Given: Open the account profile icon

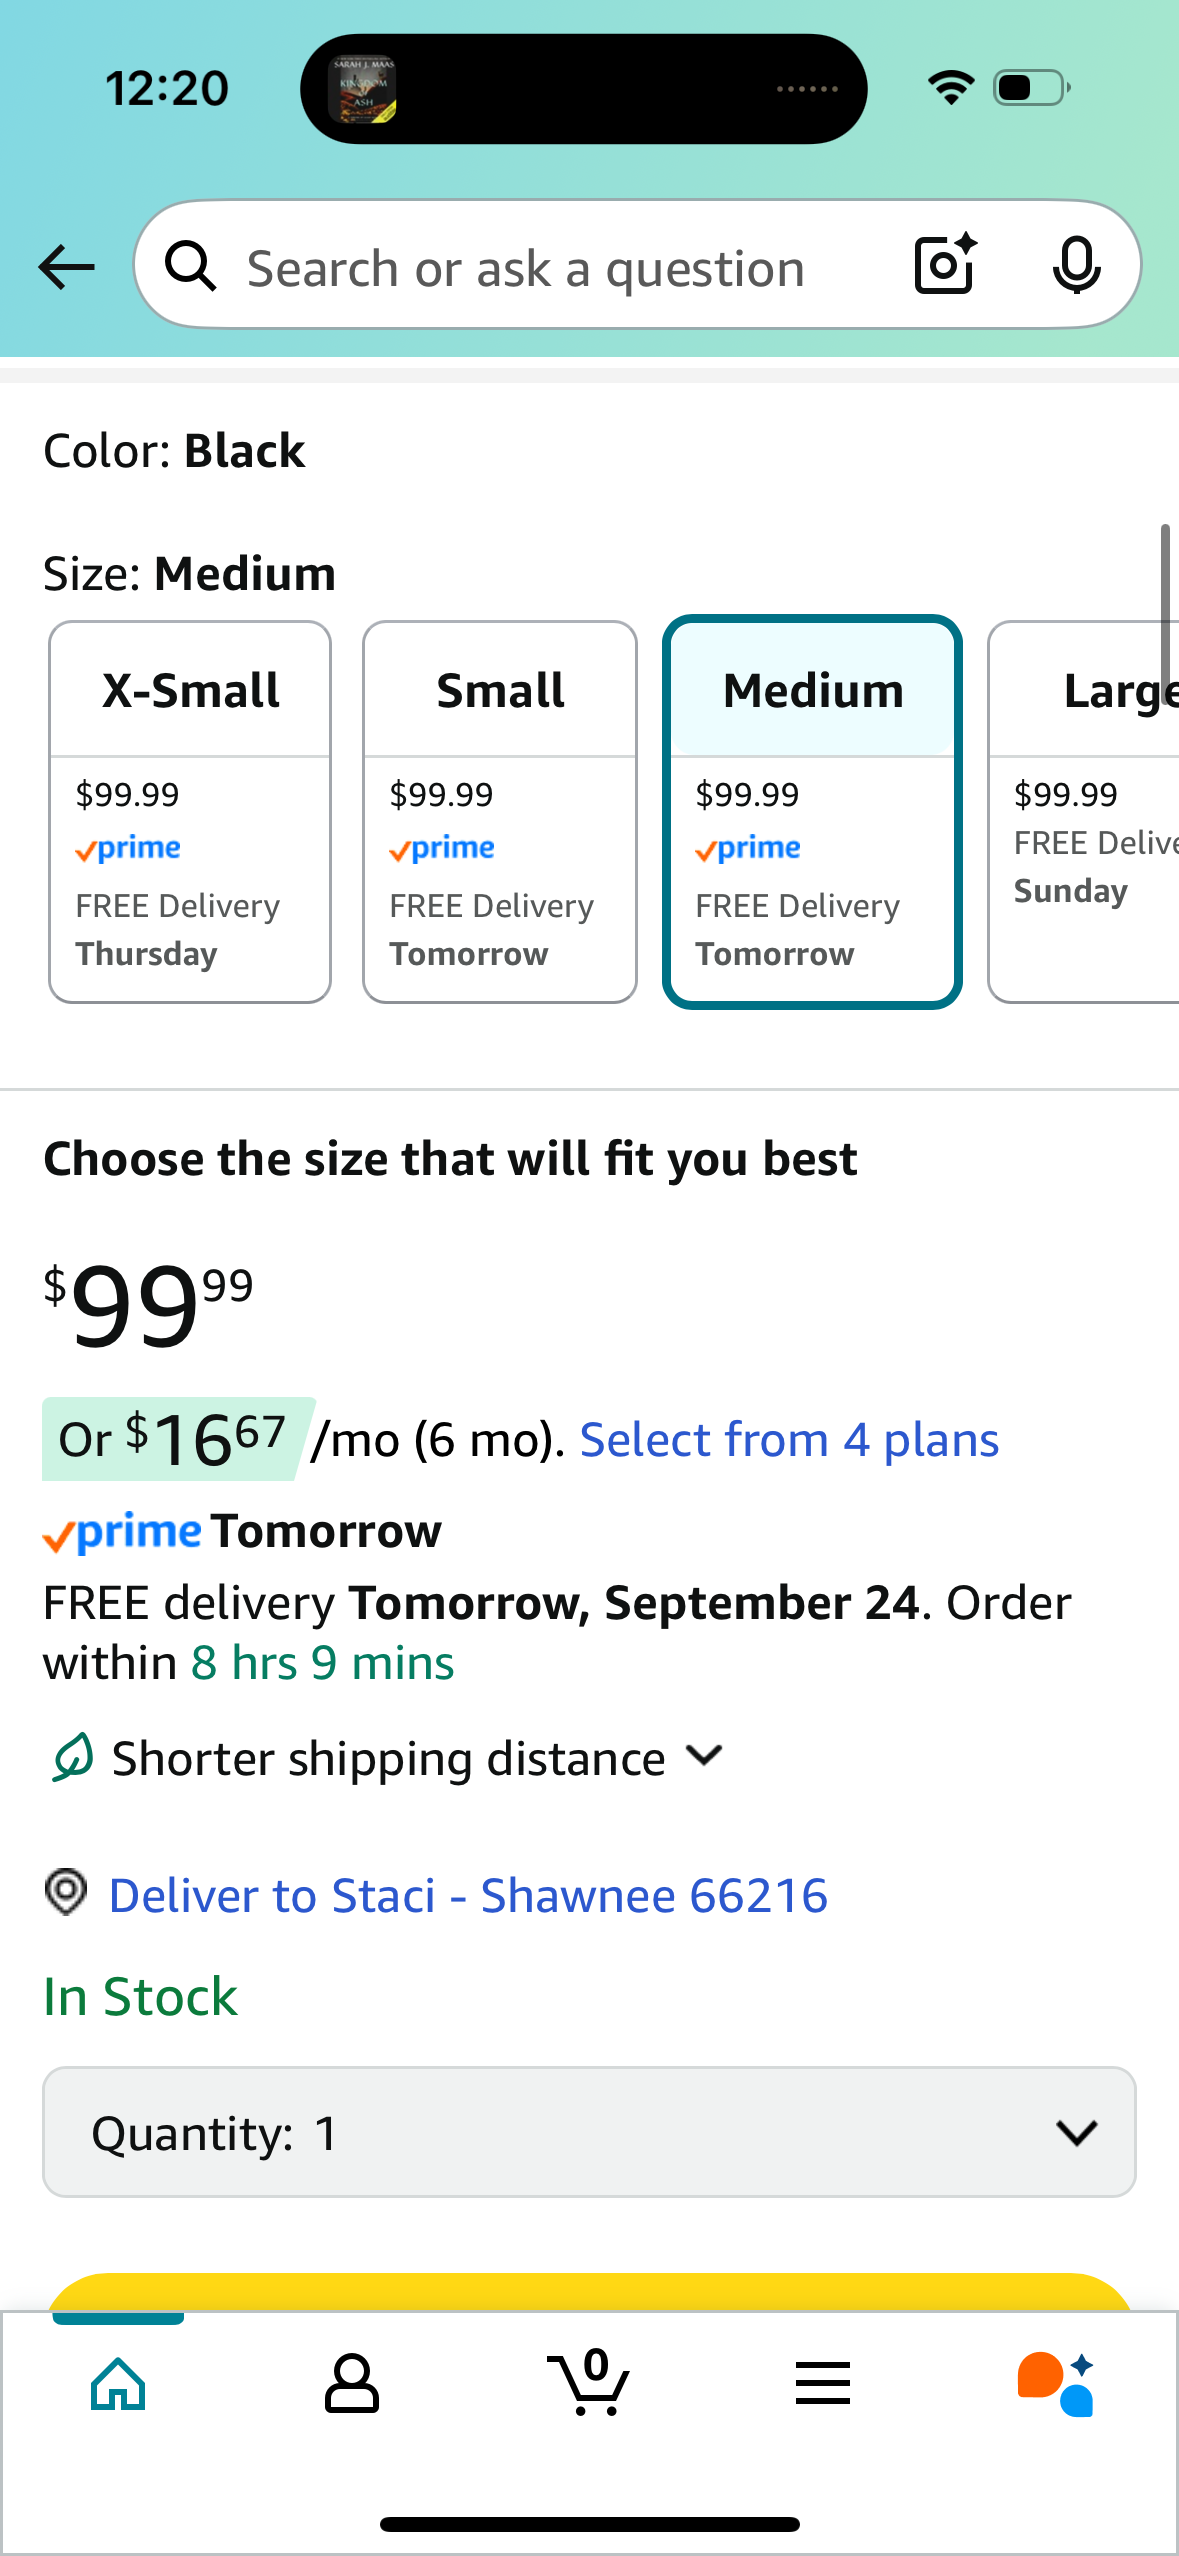Looking at the screenshot, I should (x=352, y=2384).
